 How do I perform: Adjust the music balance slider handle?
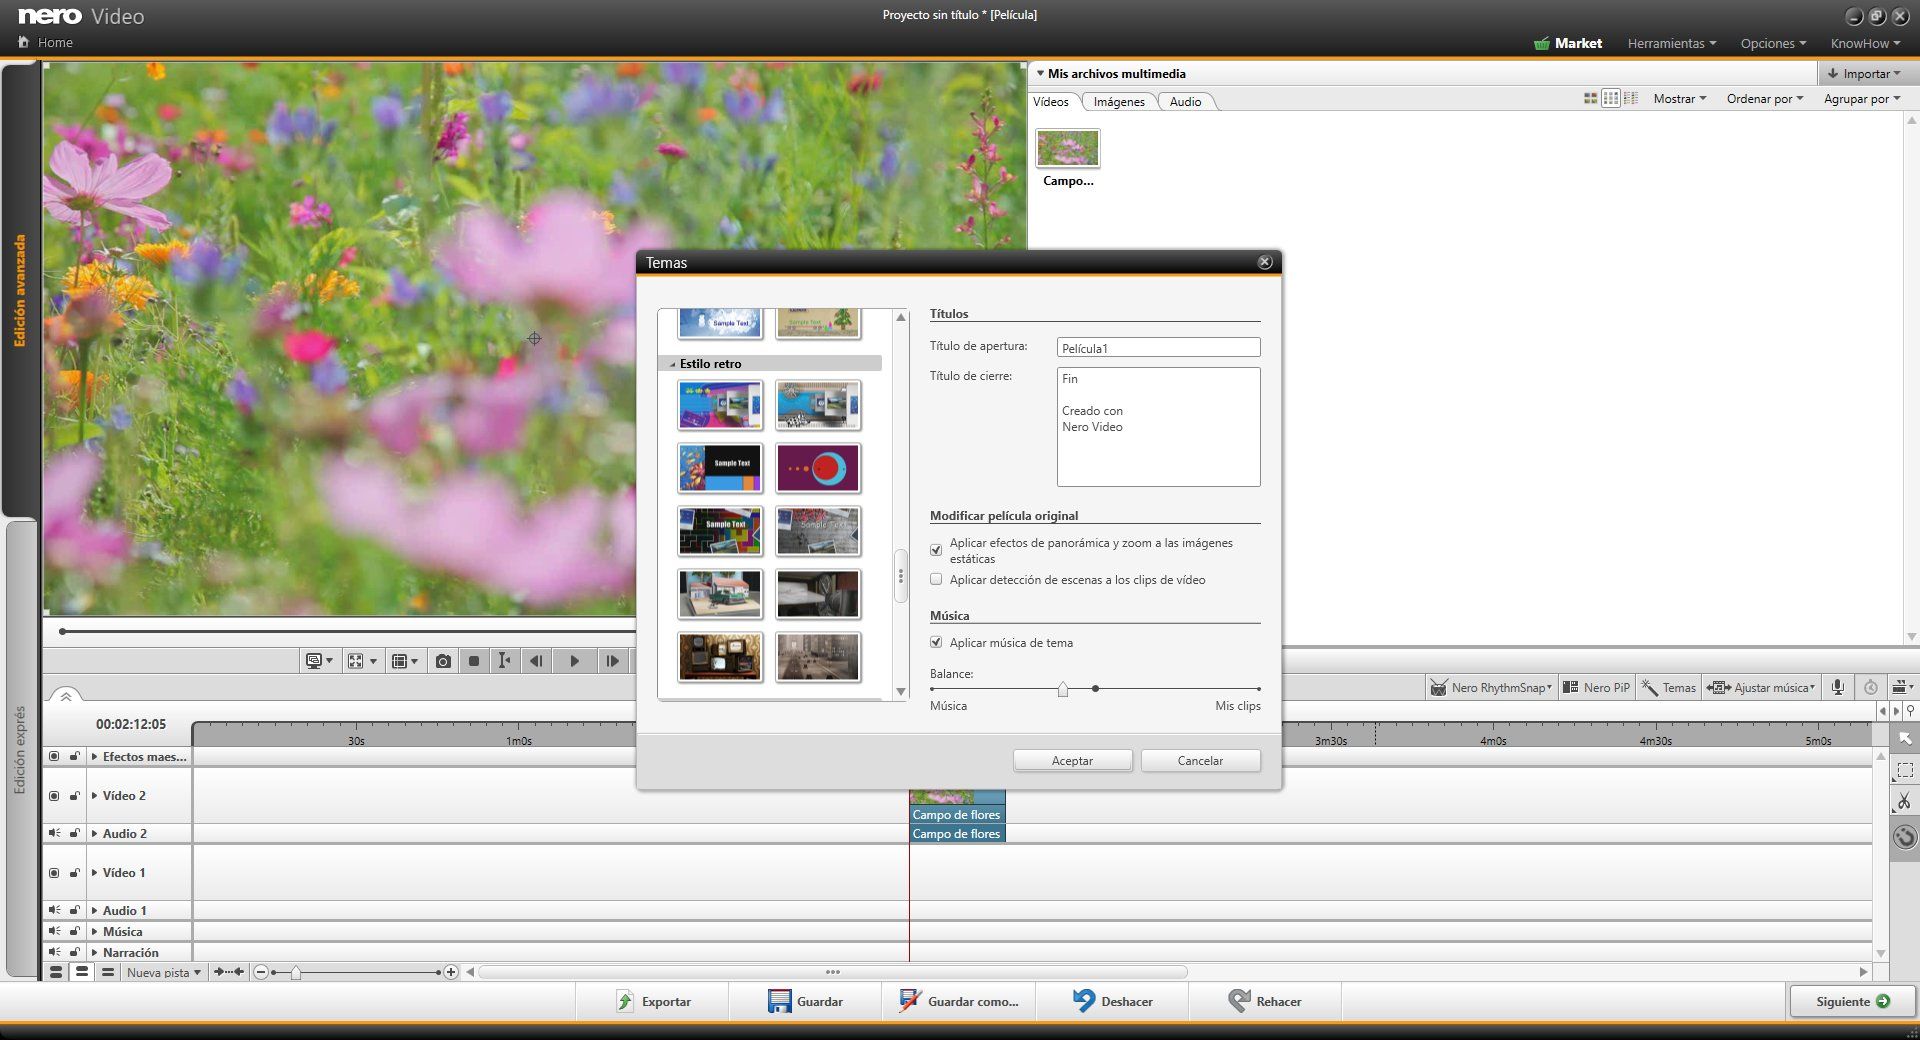1063,689
